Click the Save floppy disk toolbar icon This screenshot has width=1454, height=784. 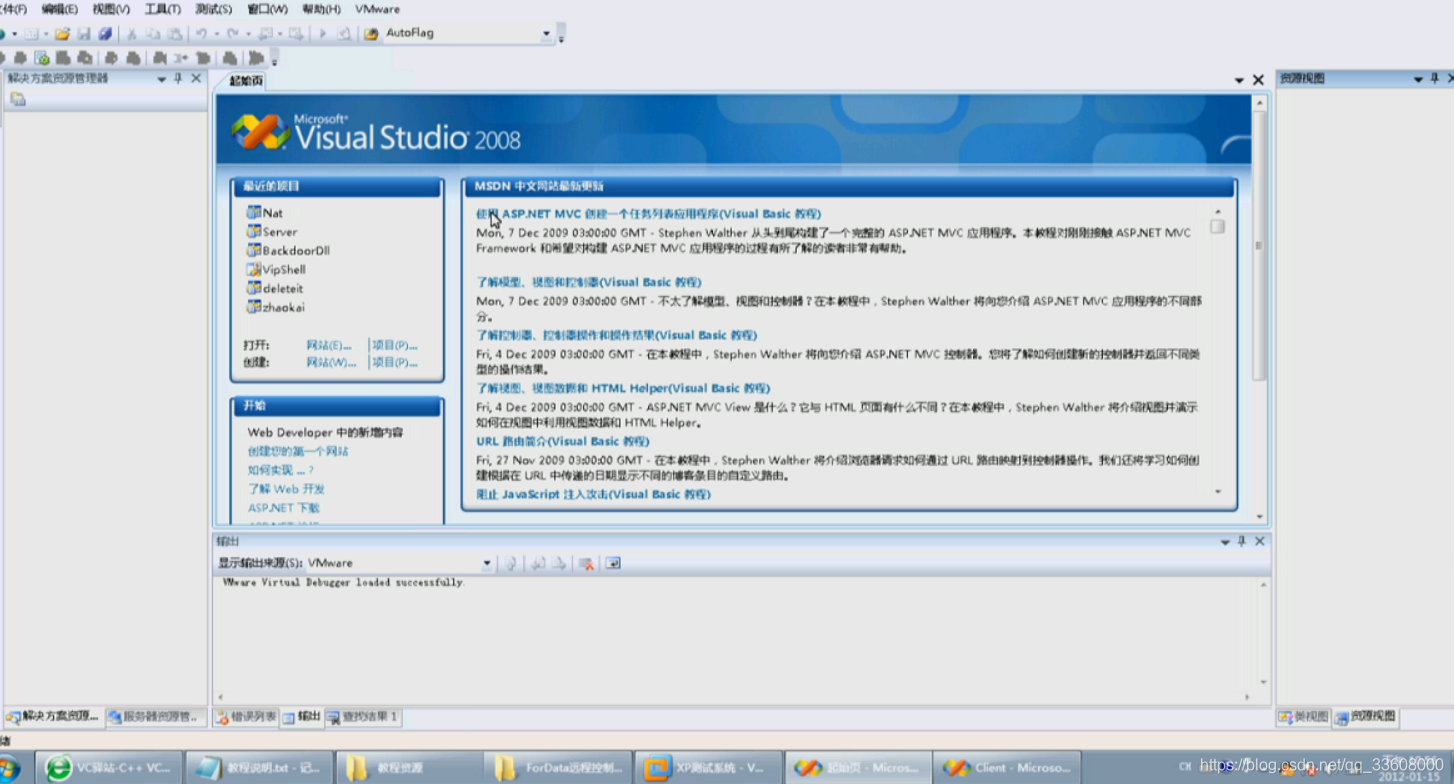click(84, 33)
